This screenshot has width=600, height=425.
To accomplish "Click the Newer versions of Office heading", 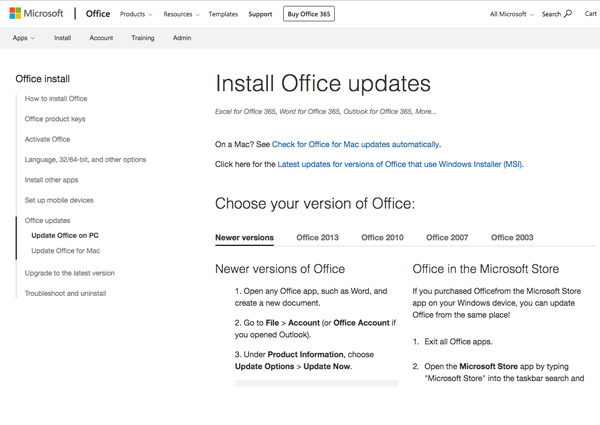I will 280,269.
